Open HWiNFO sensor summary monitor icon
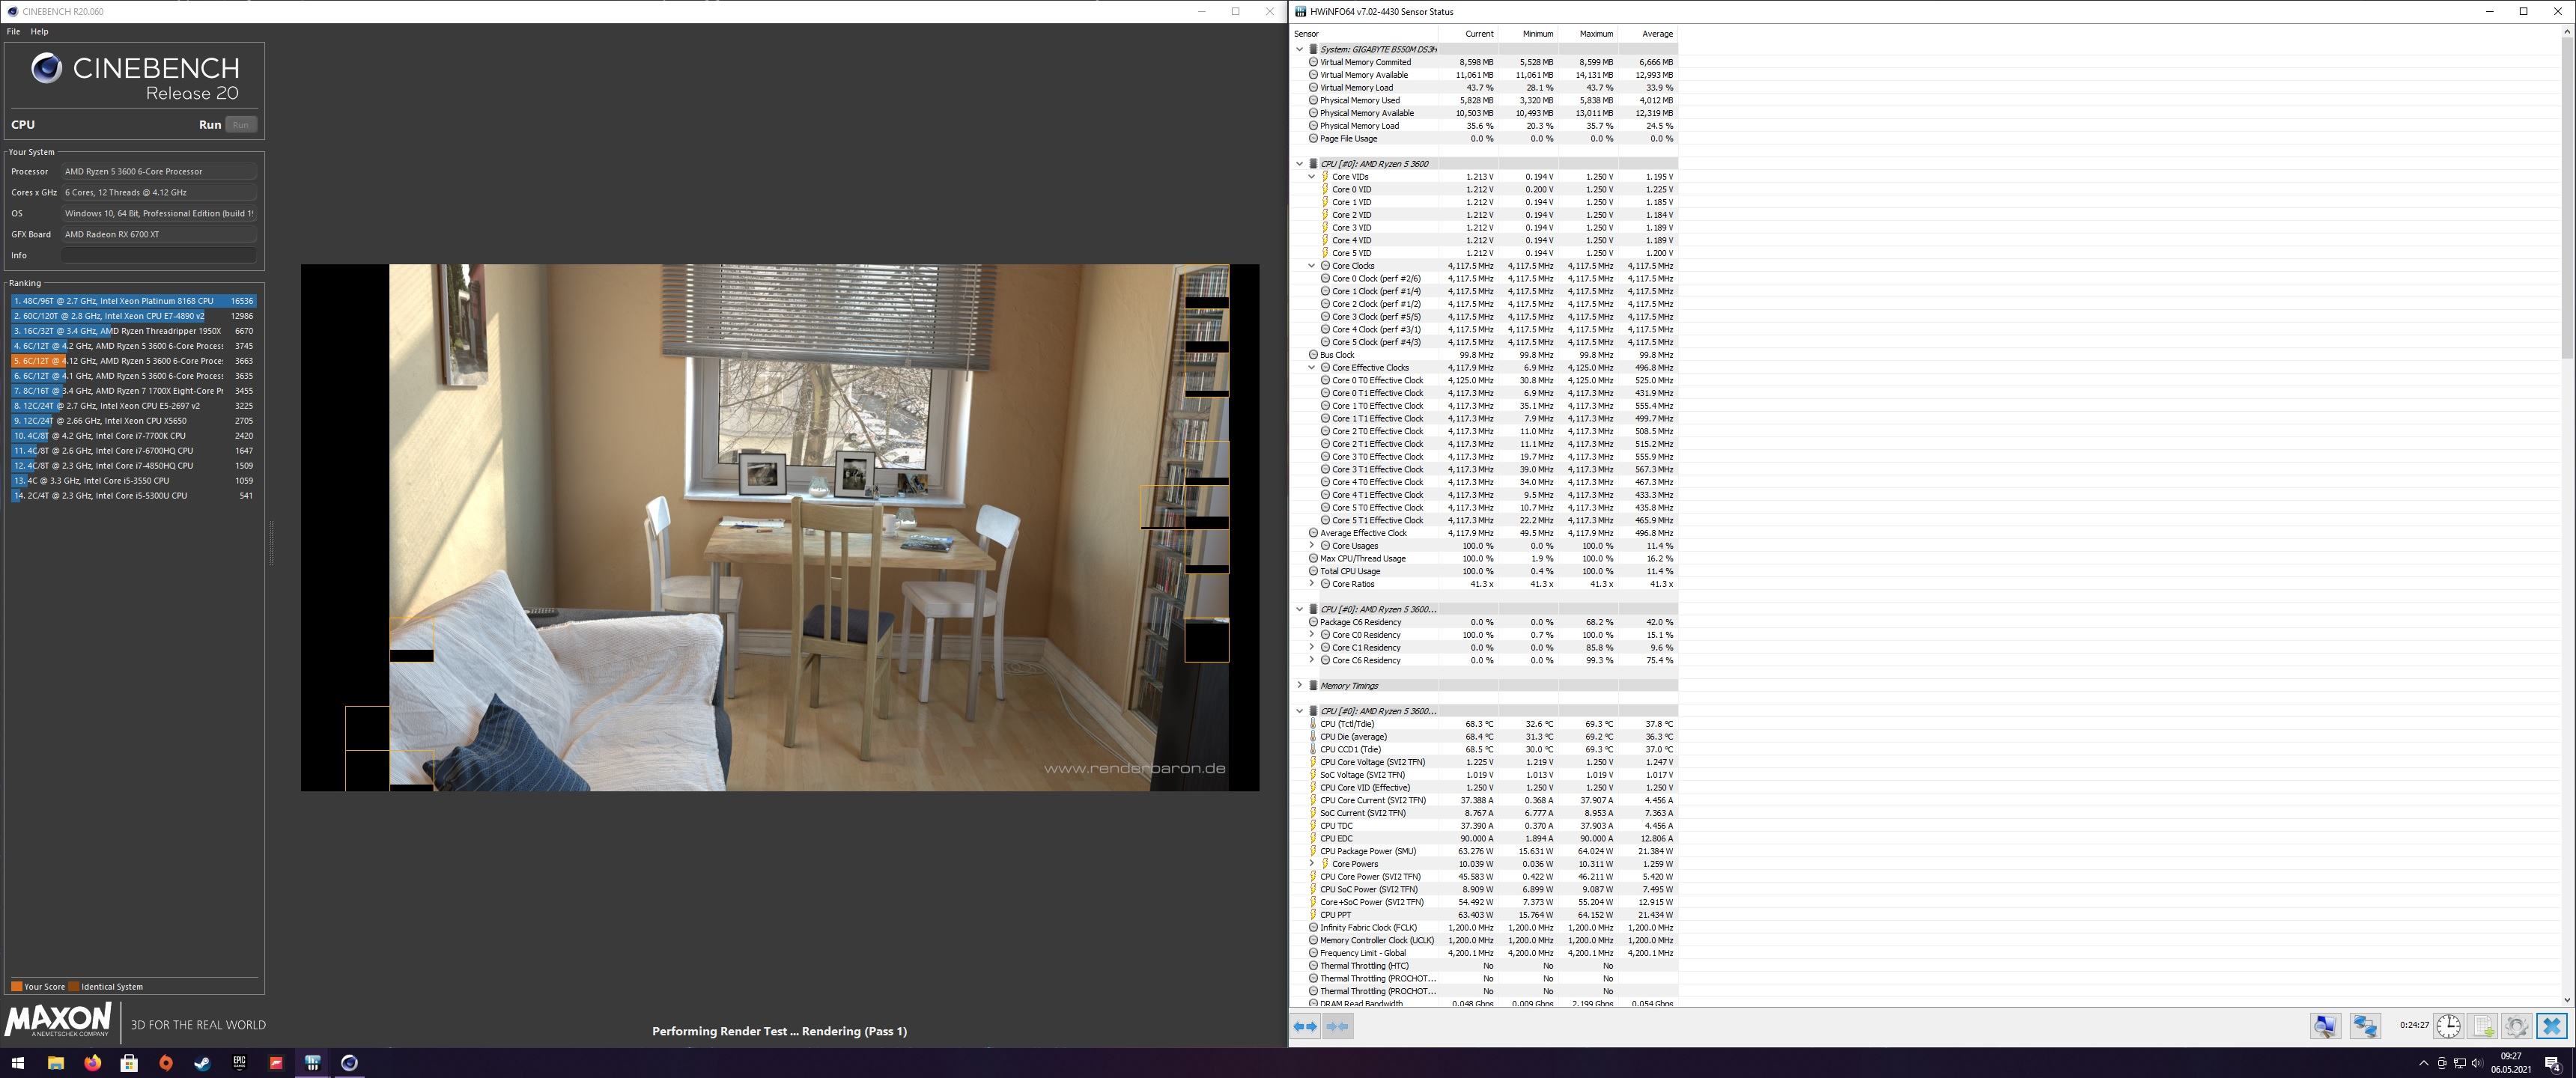Screen dimensions: 2576x1078 tap(2325, 1026)
